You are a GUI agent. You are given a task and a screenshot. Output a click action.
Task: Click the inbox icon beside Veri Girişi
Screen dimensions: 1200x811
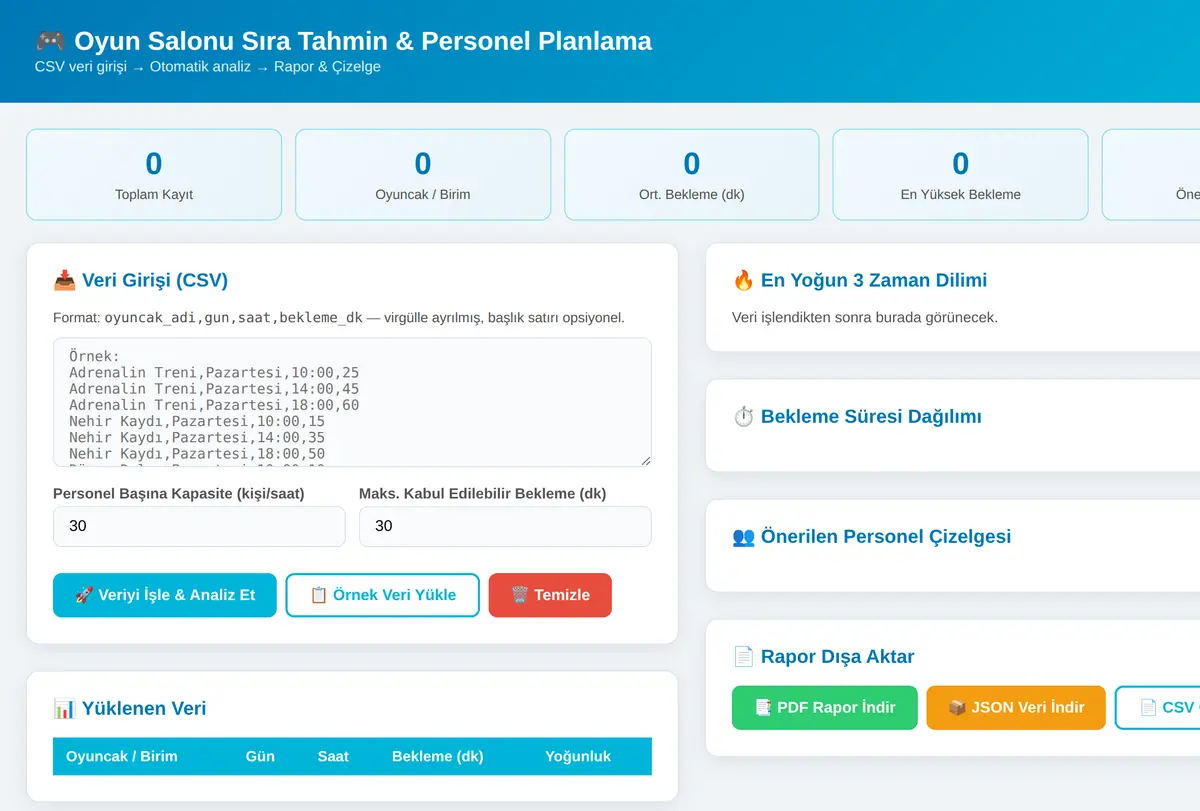(64, 280)
